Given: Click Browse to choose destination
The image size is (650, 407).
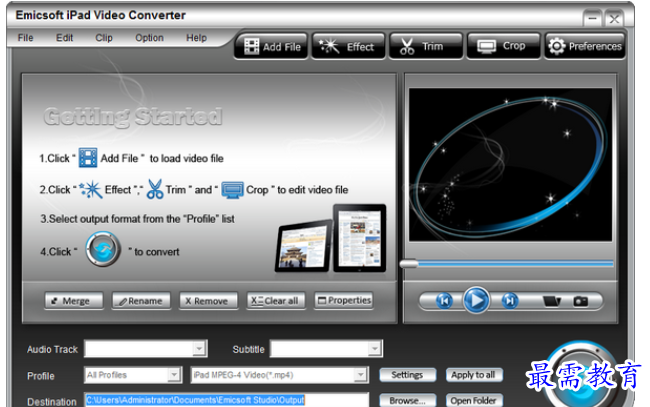Looking at the screenshot, I should tap(407, 400).
